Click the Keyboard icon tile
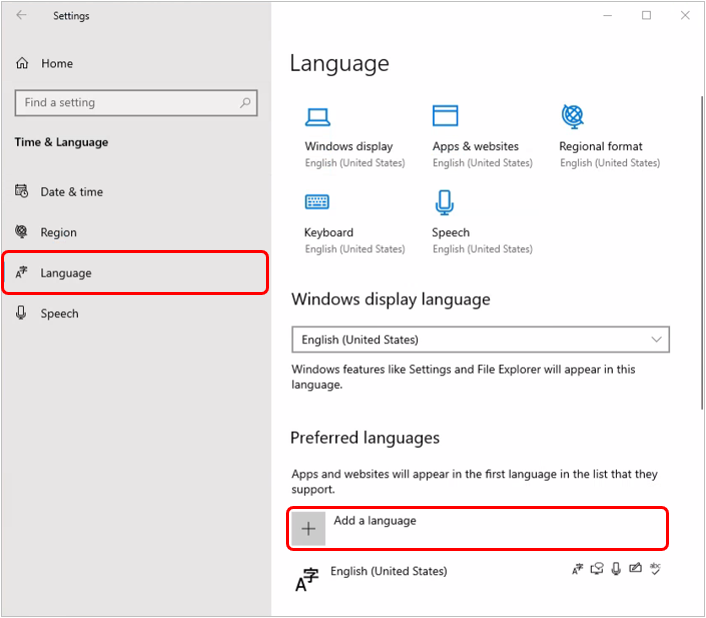Screen dimensions: 706x618 (317, 202)
